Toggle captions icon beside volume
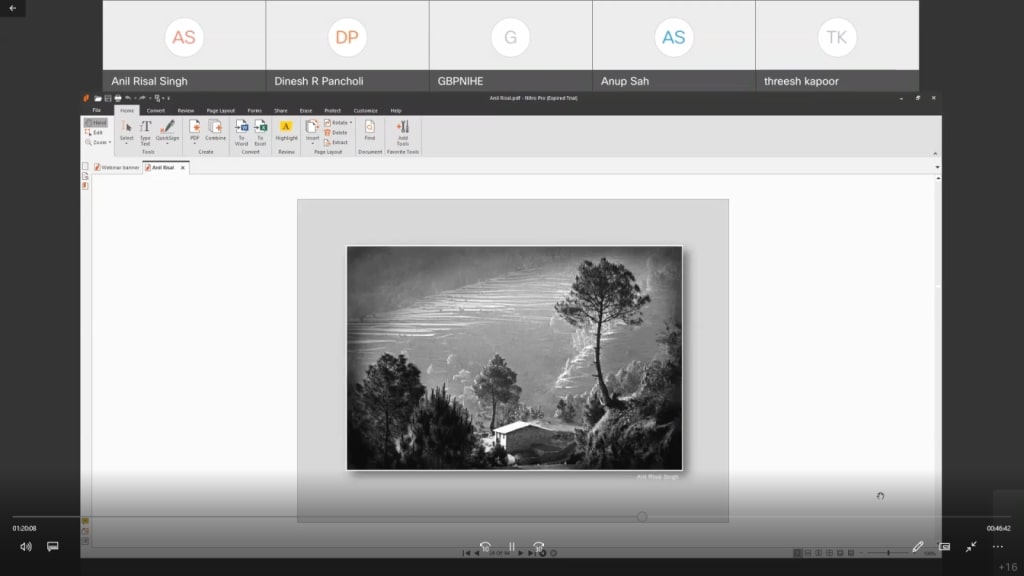Image resolution: width=1024 pixels, height=576 pixels. (x=53, y=547)
